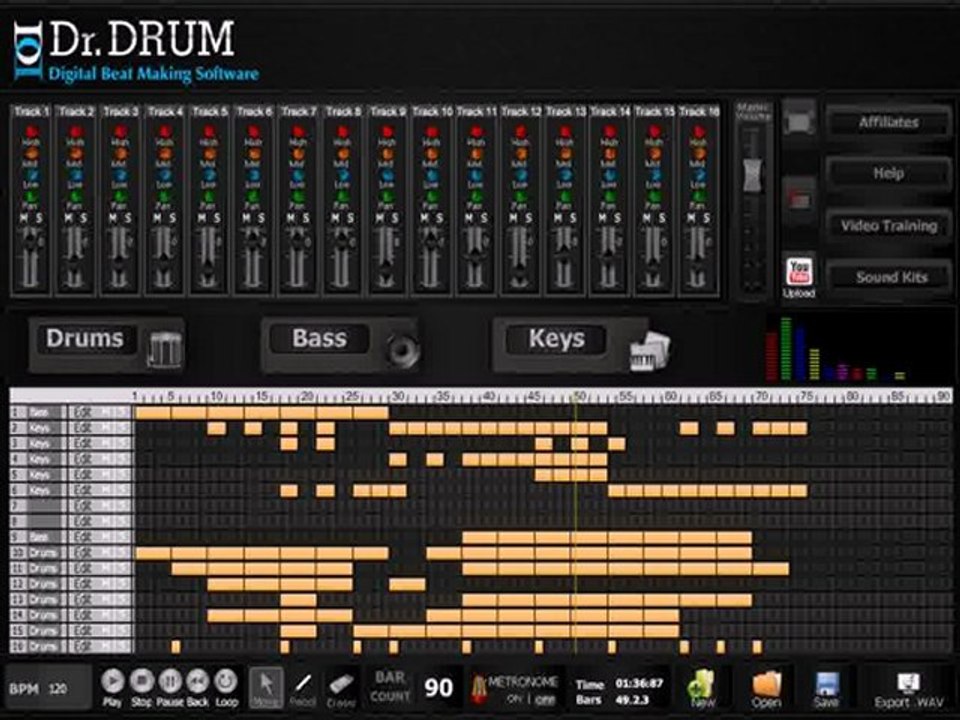This screenshot has height=720, width=960.
Task: Toggle the Loop playback button
Action: 226,681
